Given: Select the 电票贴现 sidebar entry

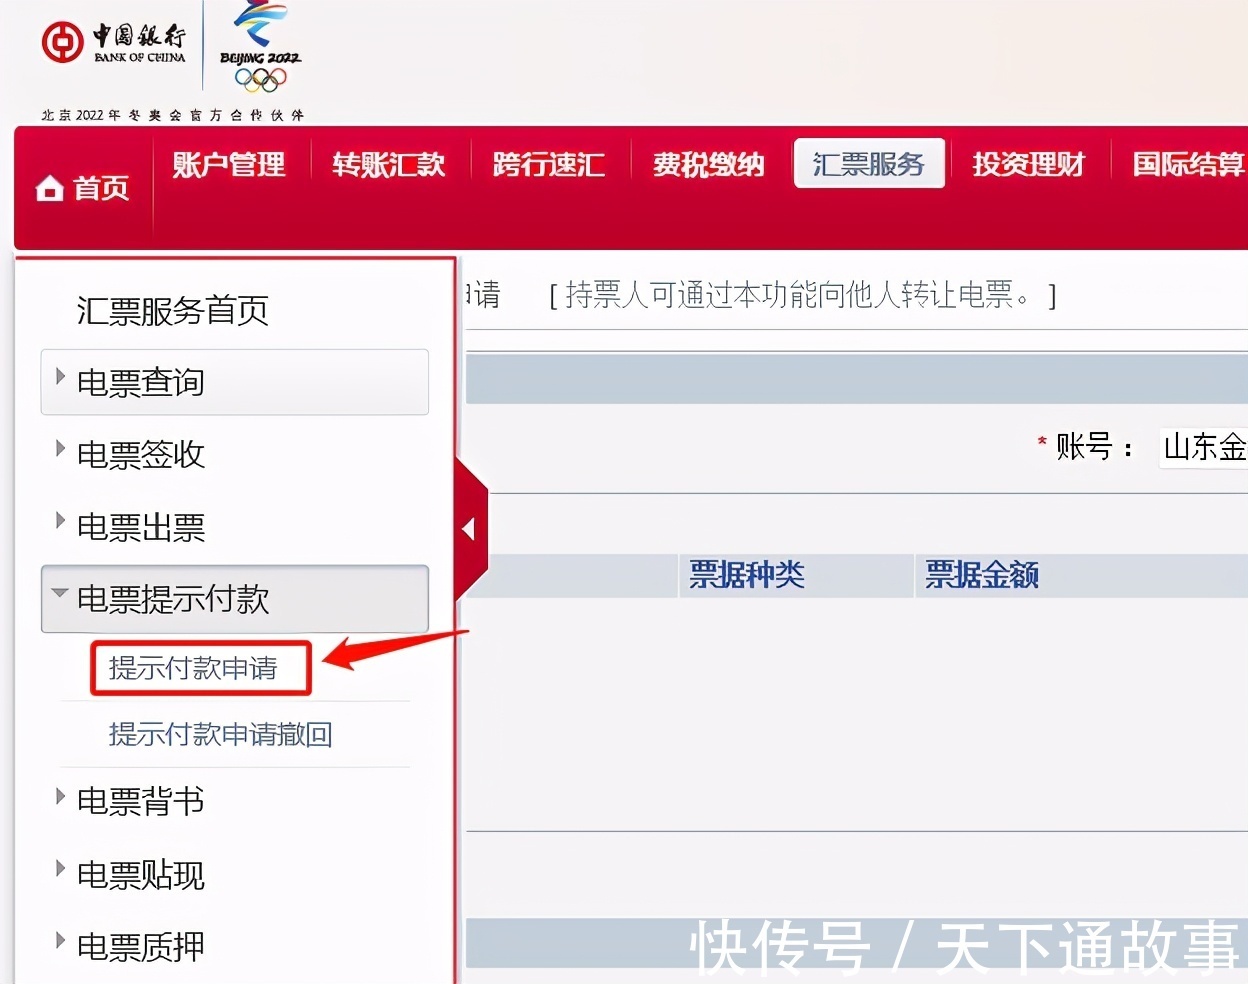Looking at the screenshot, I should (x=140, y=874).
